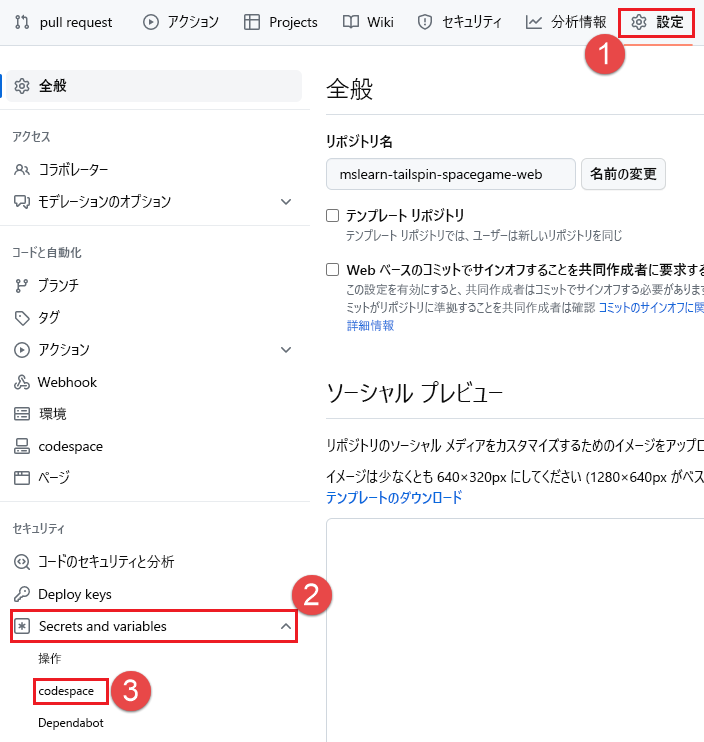704x742 pixels.
Task: Open the 環境 settings label
Action: [x=53, y=414]
